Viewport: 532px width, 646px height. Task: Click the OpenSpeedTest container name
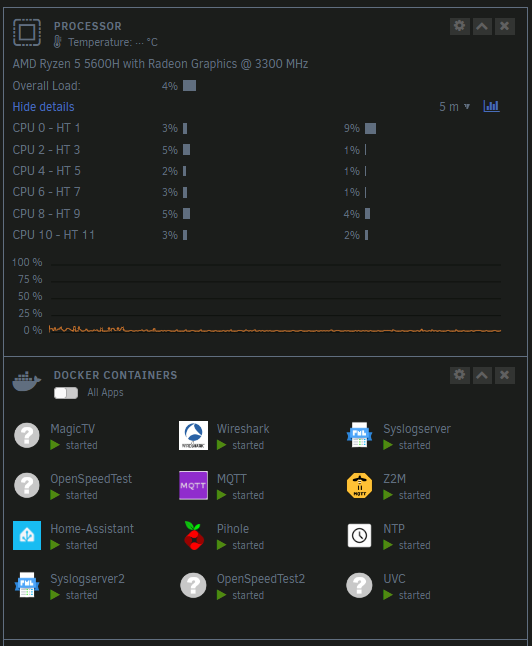[x=91, y=479]
